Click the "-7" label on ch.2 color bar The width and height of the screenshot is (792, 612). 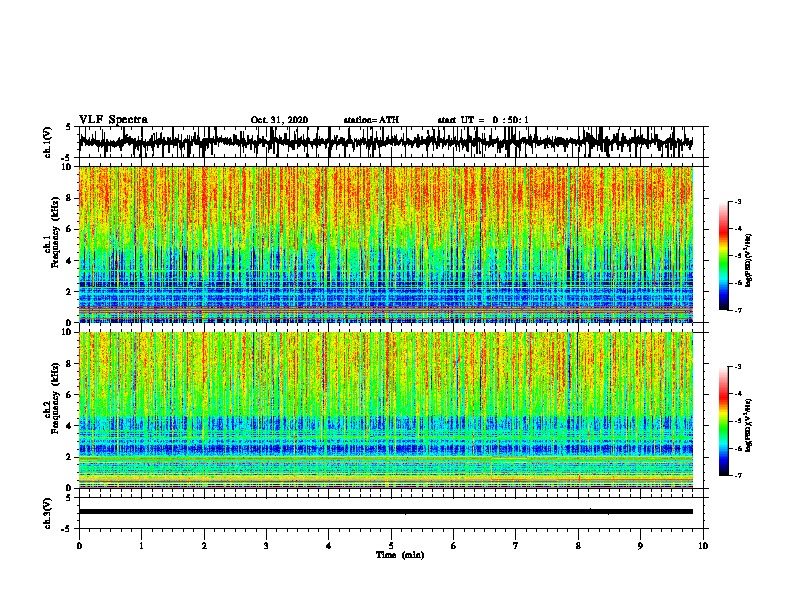point(738,475)
